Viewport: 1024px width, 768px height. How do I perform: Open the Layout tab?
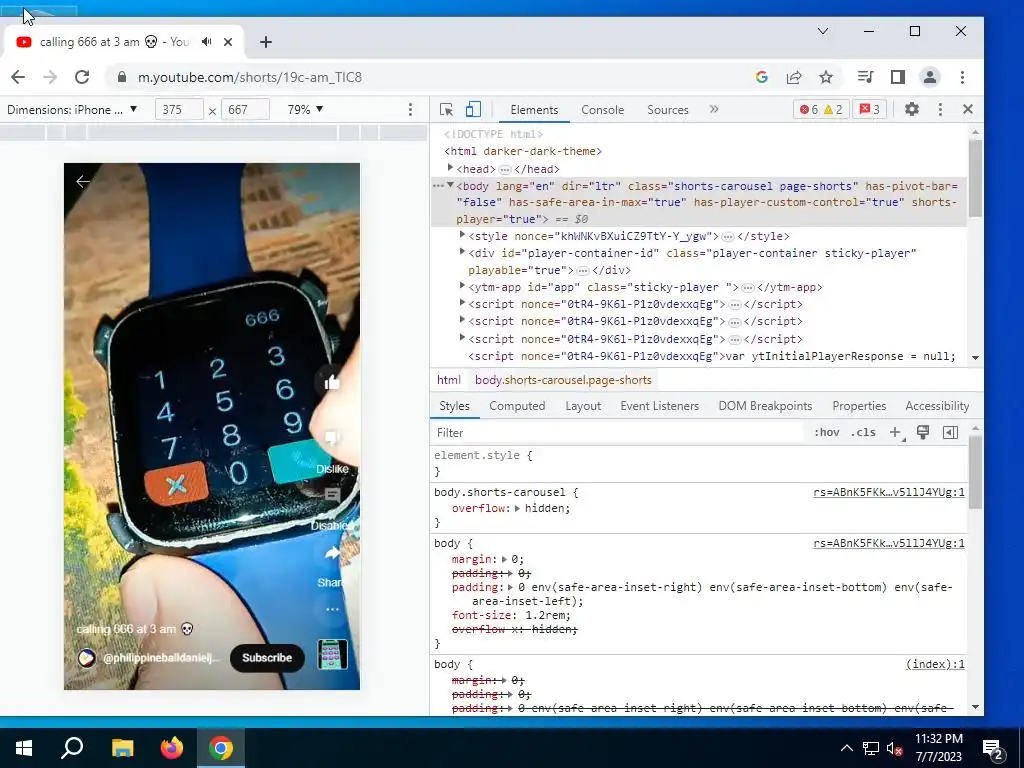(x=583, y=406)
